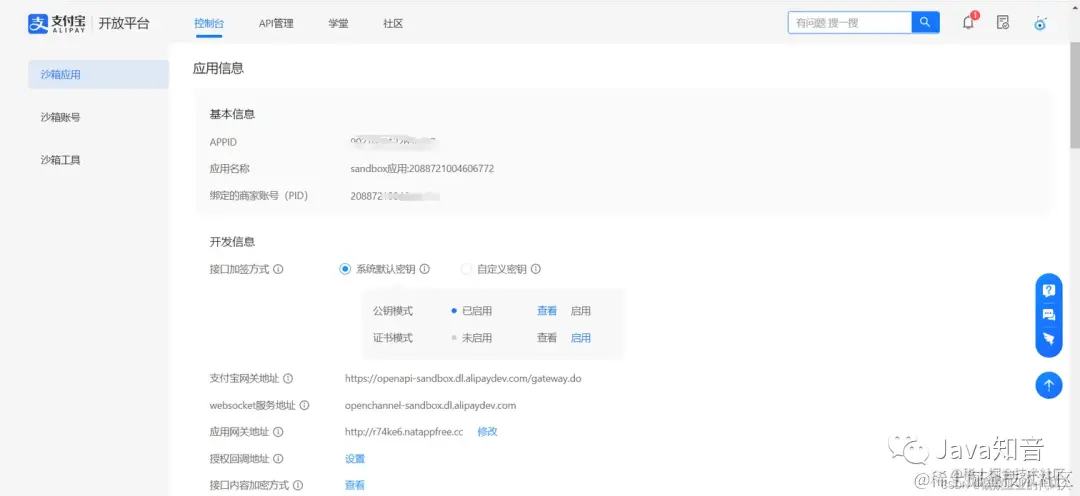This screenshot has height=496, width=1080.
Task: Click the http://r74ke6.natappfree.cc address text
Action: 404,432
